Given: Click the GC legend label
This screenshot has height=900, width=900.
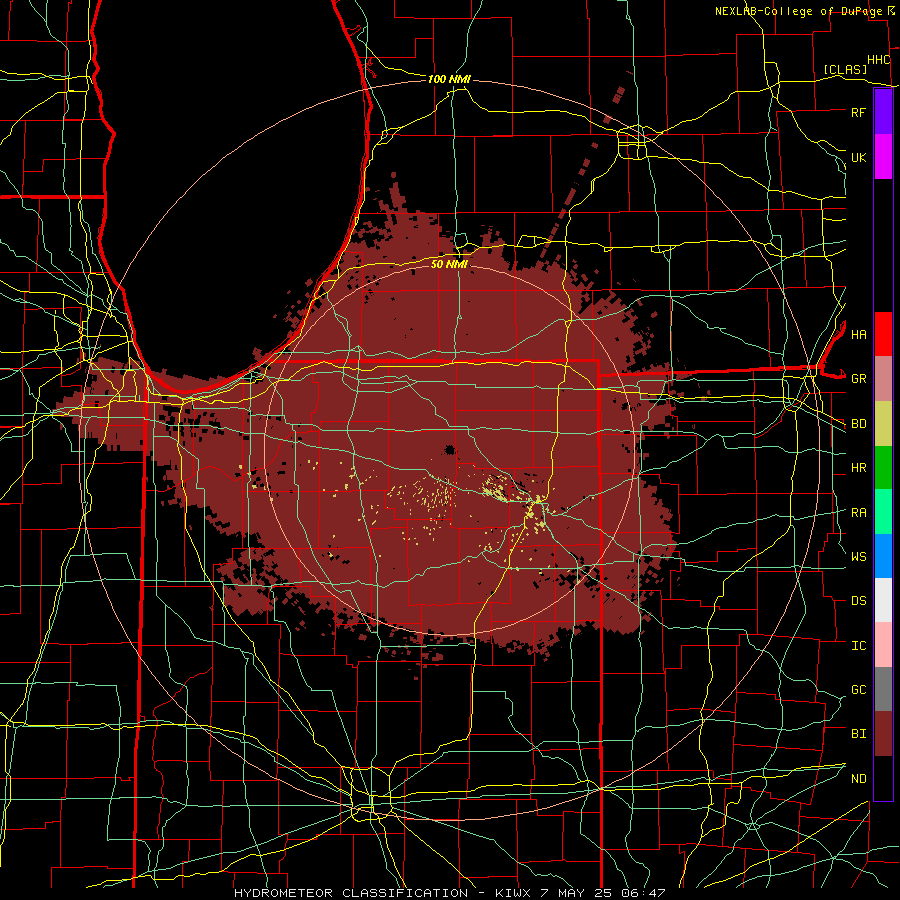Looking at the screenshot, I should point(858,689).
